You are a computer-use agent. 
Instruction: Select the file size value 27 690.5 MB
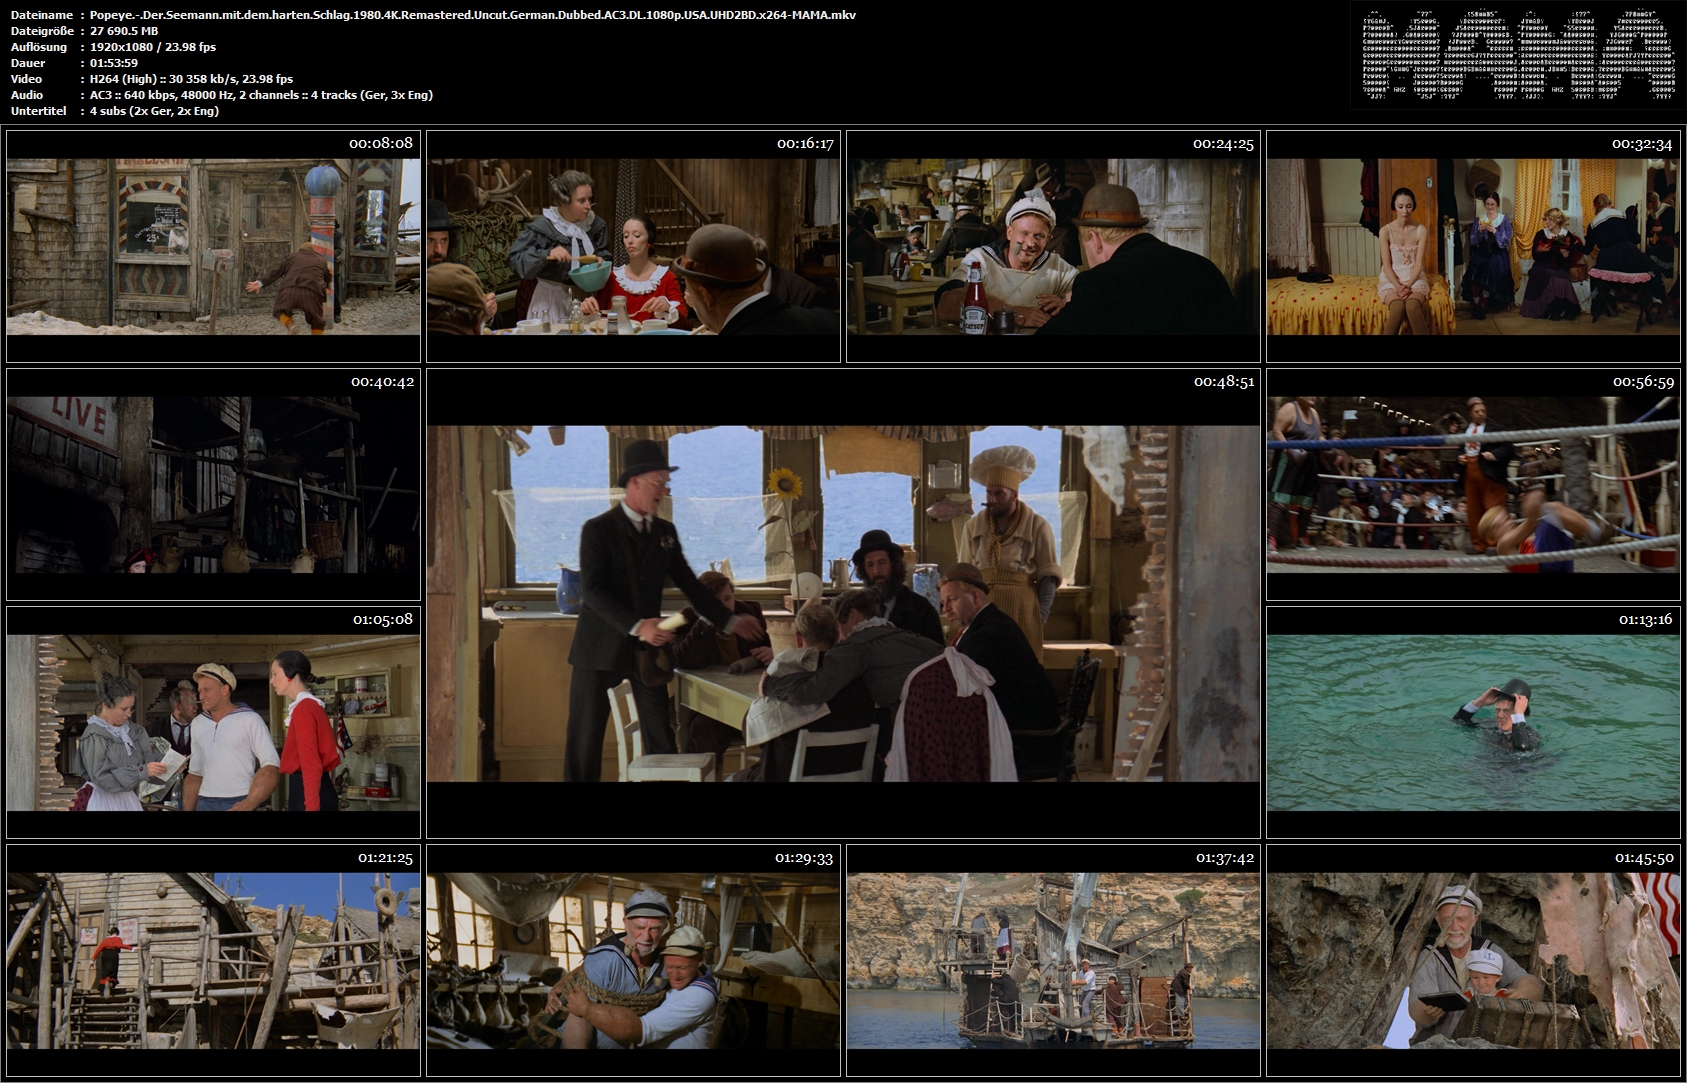point(124,31)
